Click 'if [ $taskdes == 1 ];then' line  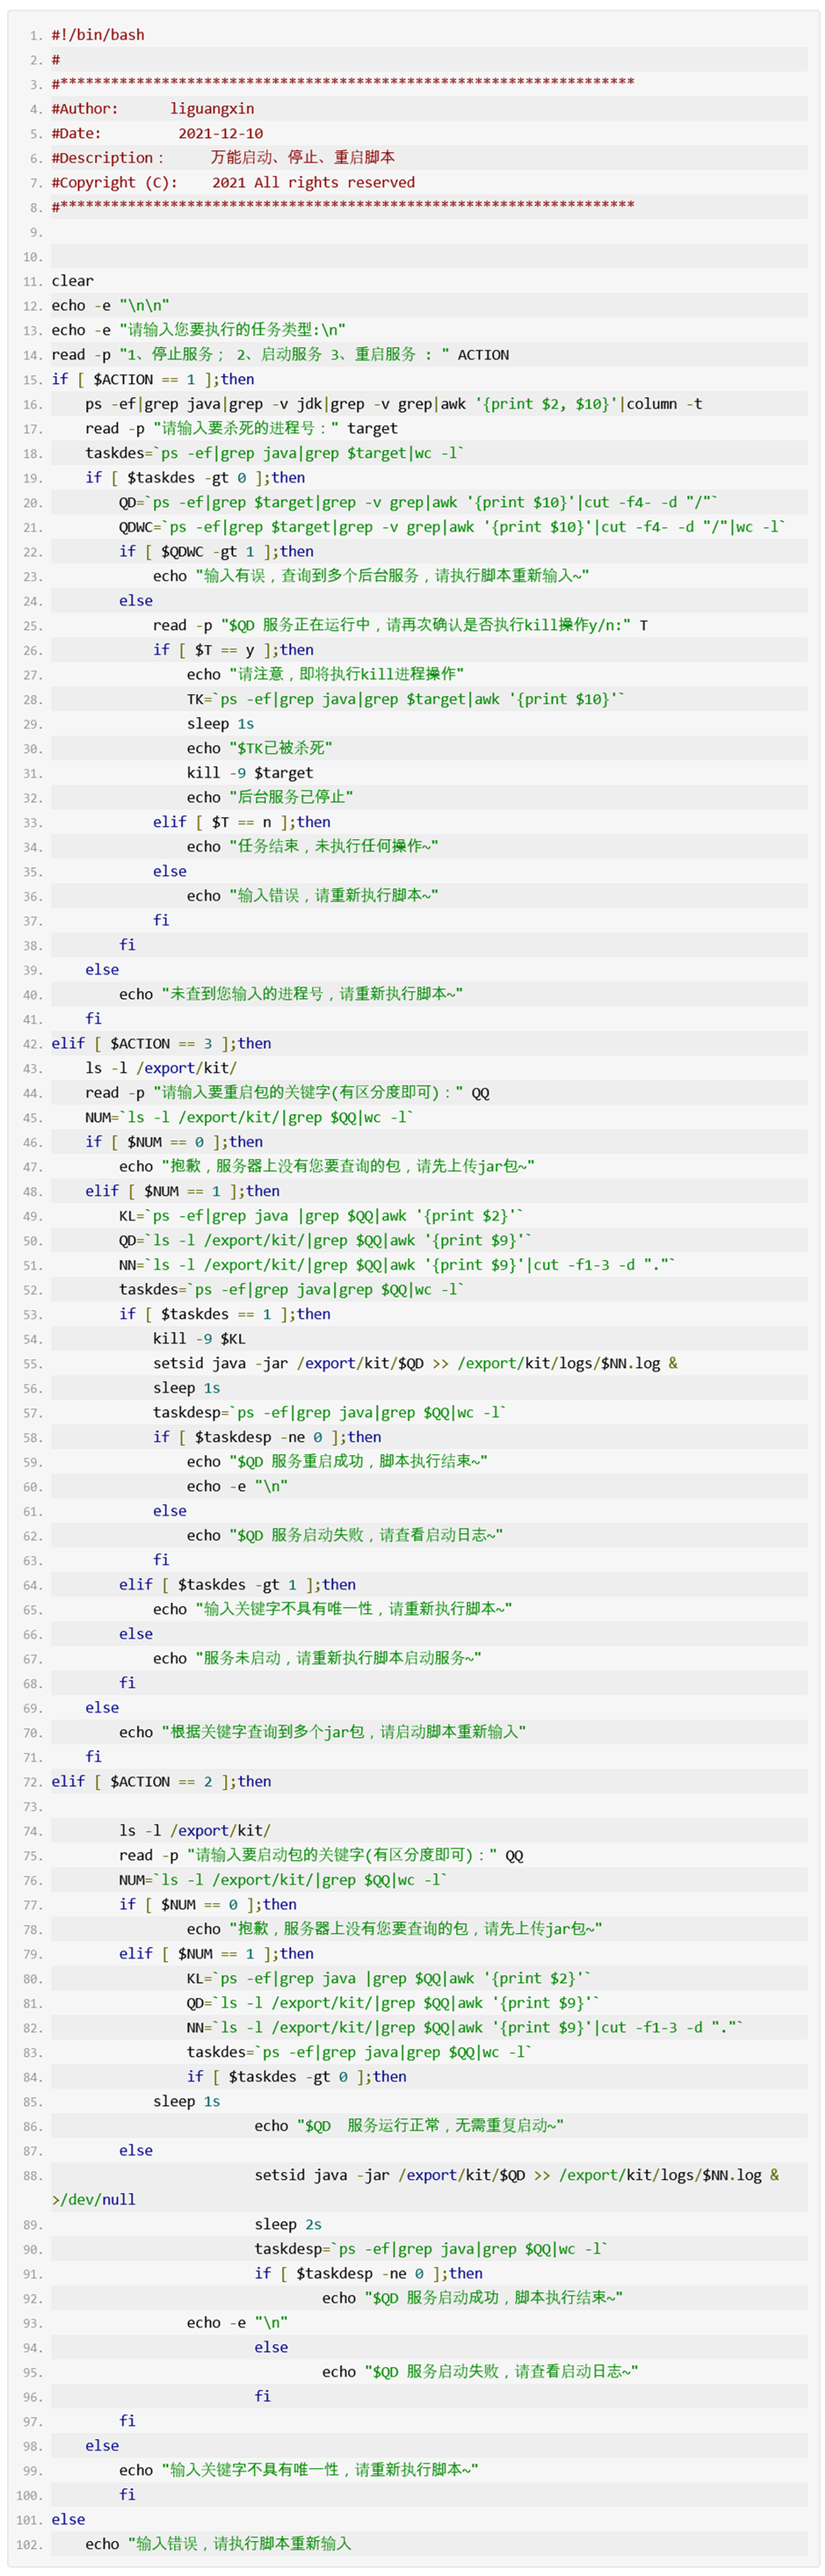225,1314
